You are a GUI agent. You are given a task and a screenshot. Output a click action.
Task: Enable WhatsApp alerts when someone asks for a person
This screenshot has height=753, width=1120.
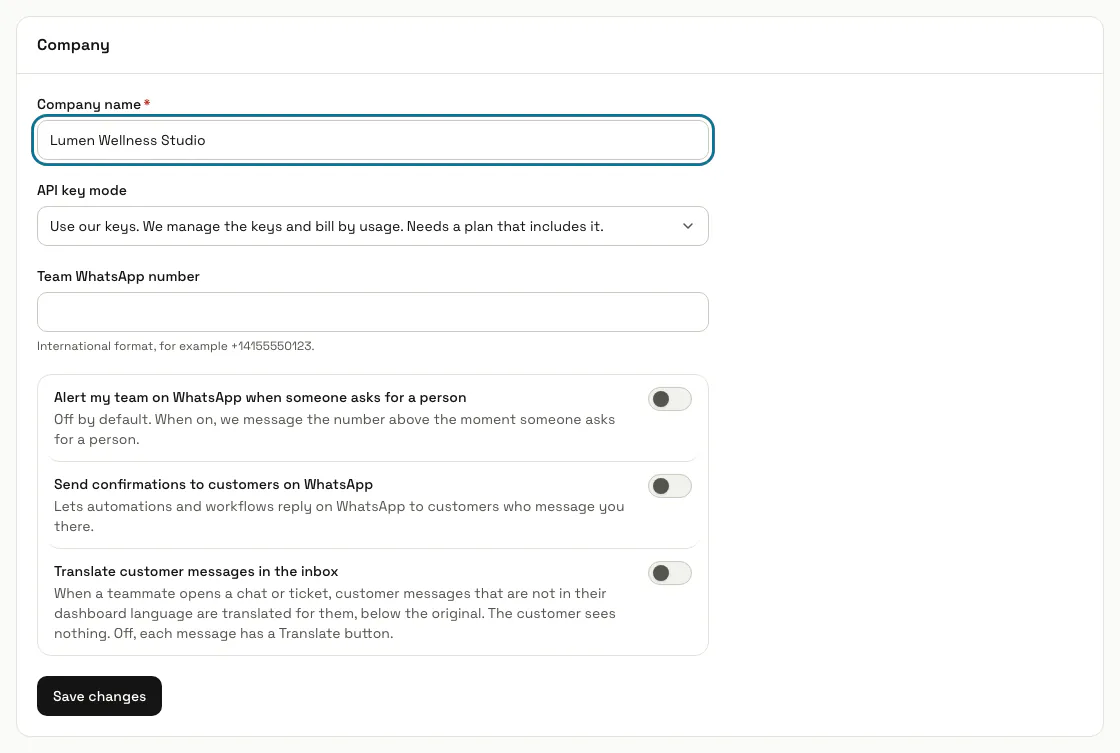pos(669,399)
